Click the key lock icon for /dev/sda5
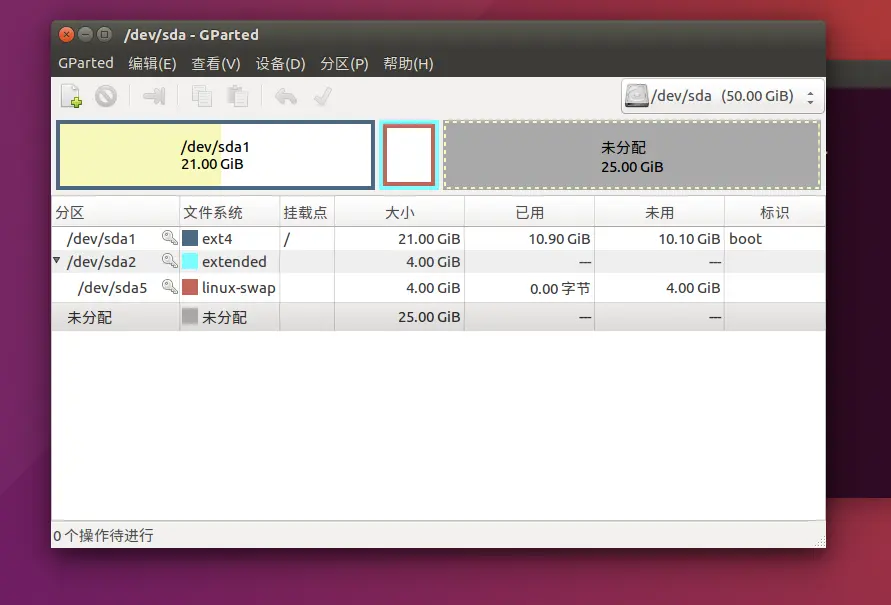The width and height of the screenshot is (891, 605). (169, 286)
